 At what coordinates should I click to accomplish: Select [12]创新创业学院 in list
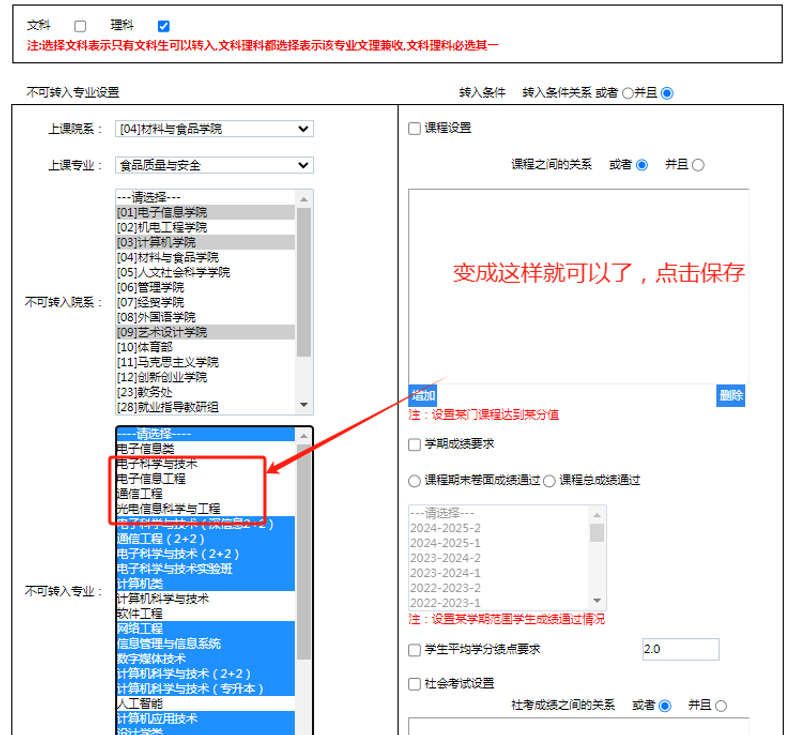[x=205, y=377]
